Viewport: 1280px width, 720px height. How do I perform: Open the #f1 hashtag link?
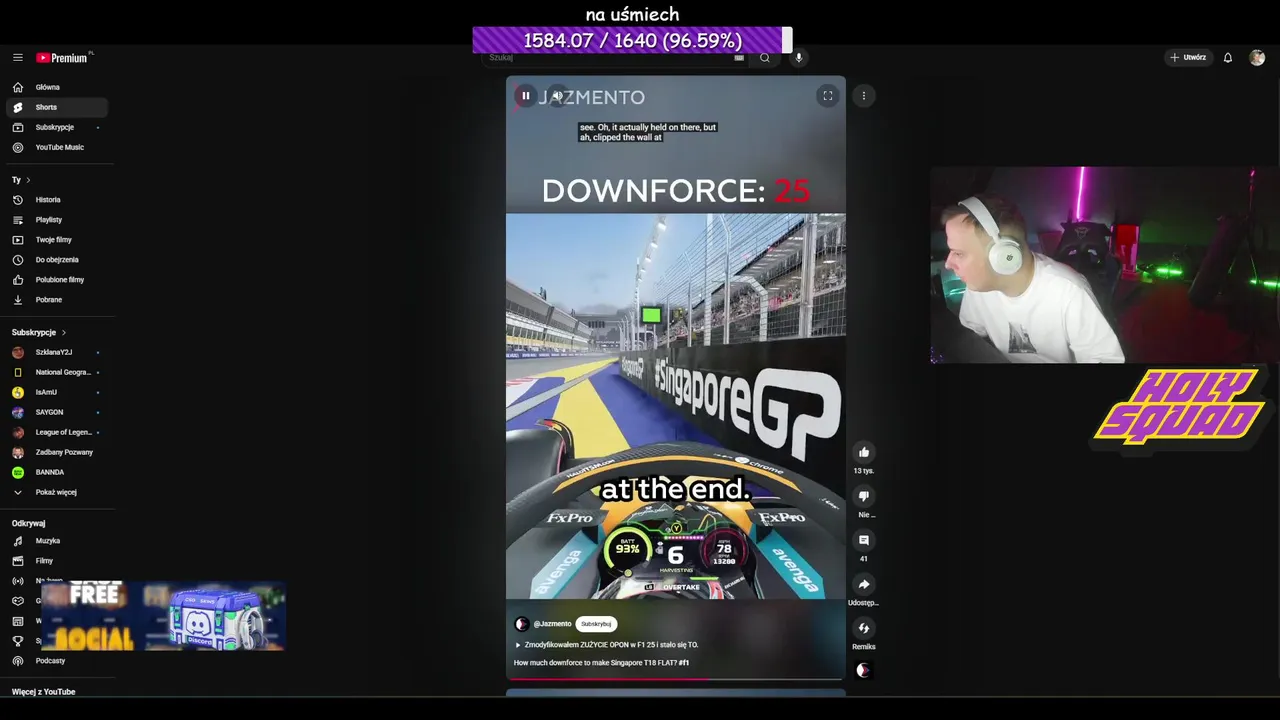click(x=684, y=662)
